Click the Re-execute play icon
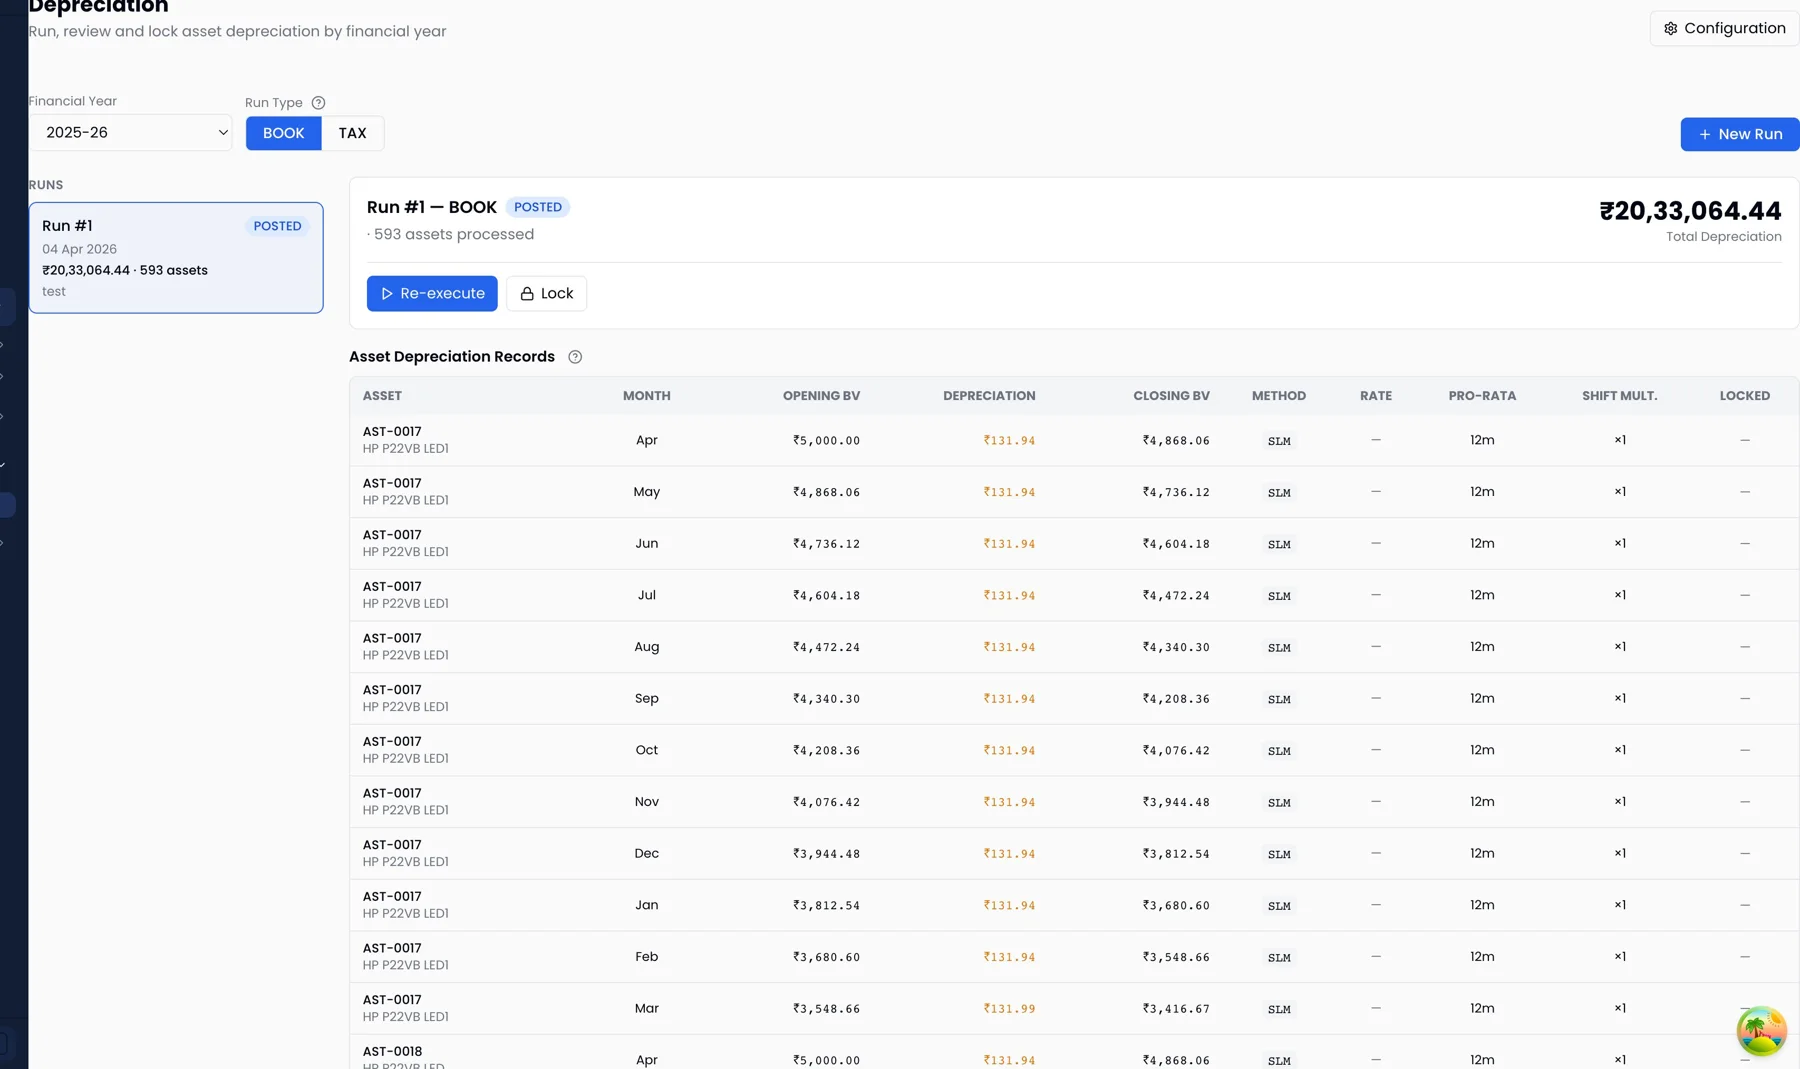 (387, 294)
